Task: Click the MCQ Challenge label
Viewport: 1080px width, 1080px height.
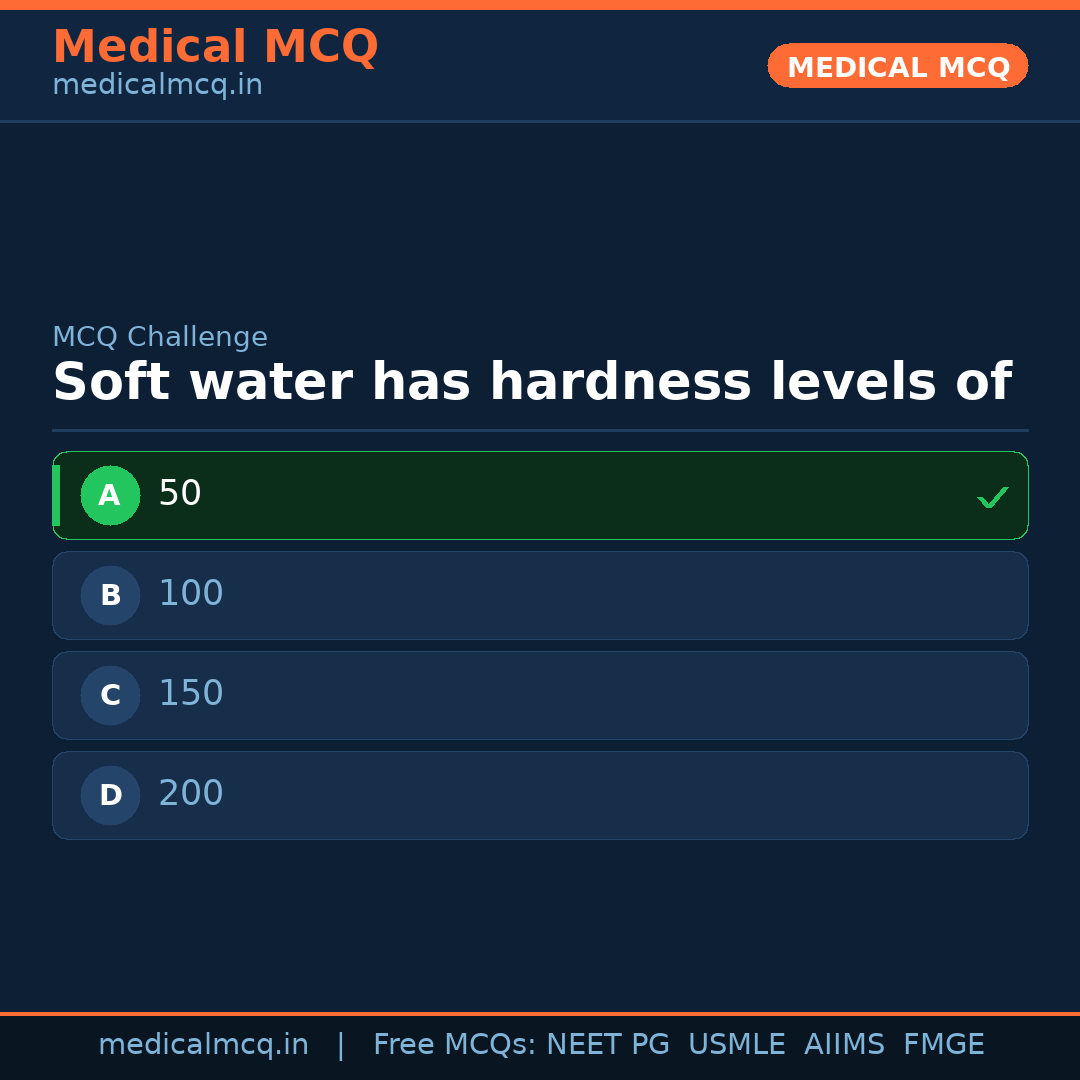Action: point(160,338)
